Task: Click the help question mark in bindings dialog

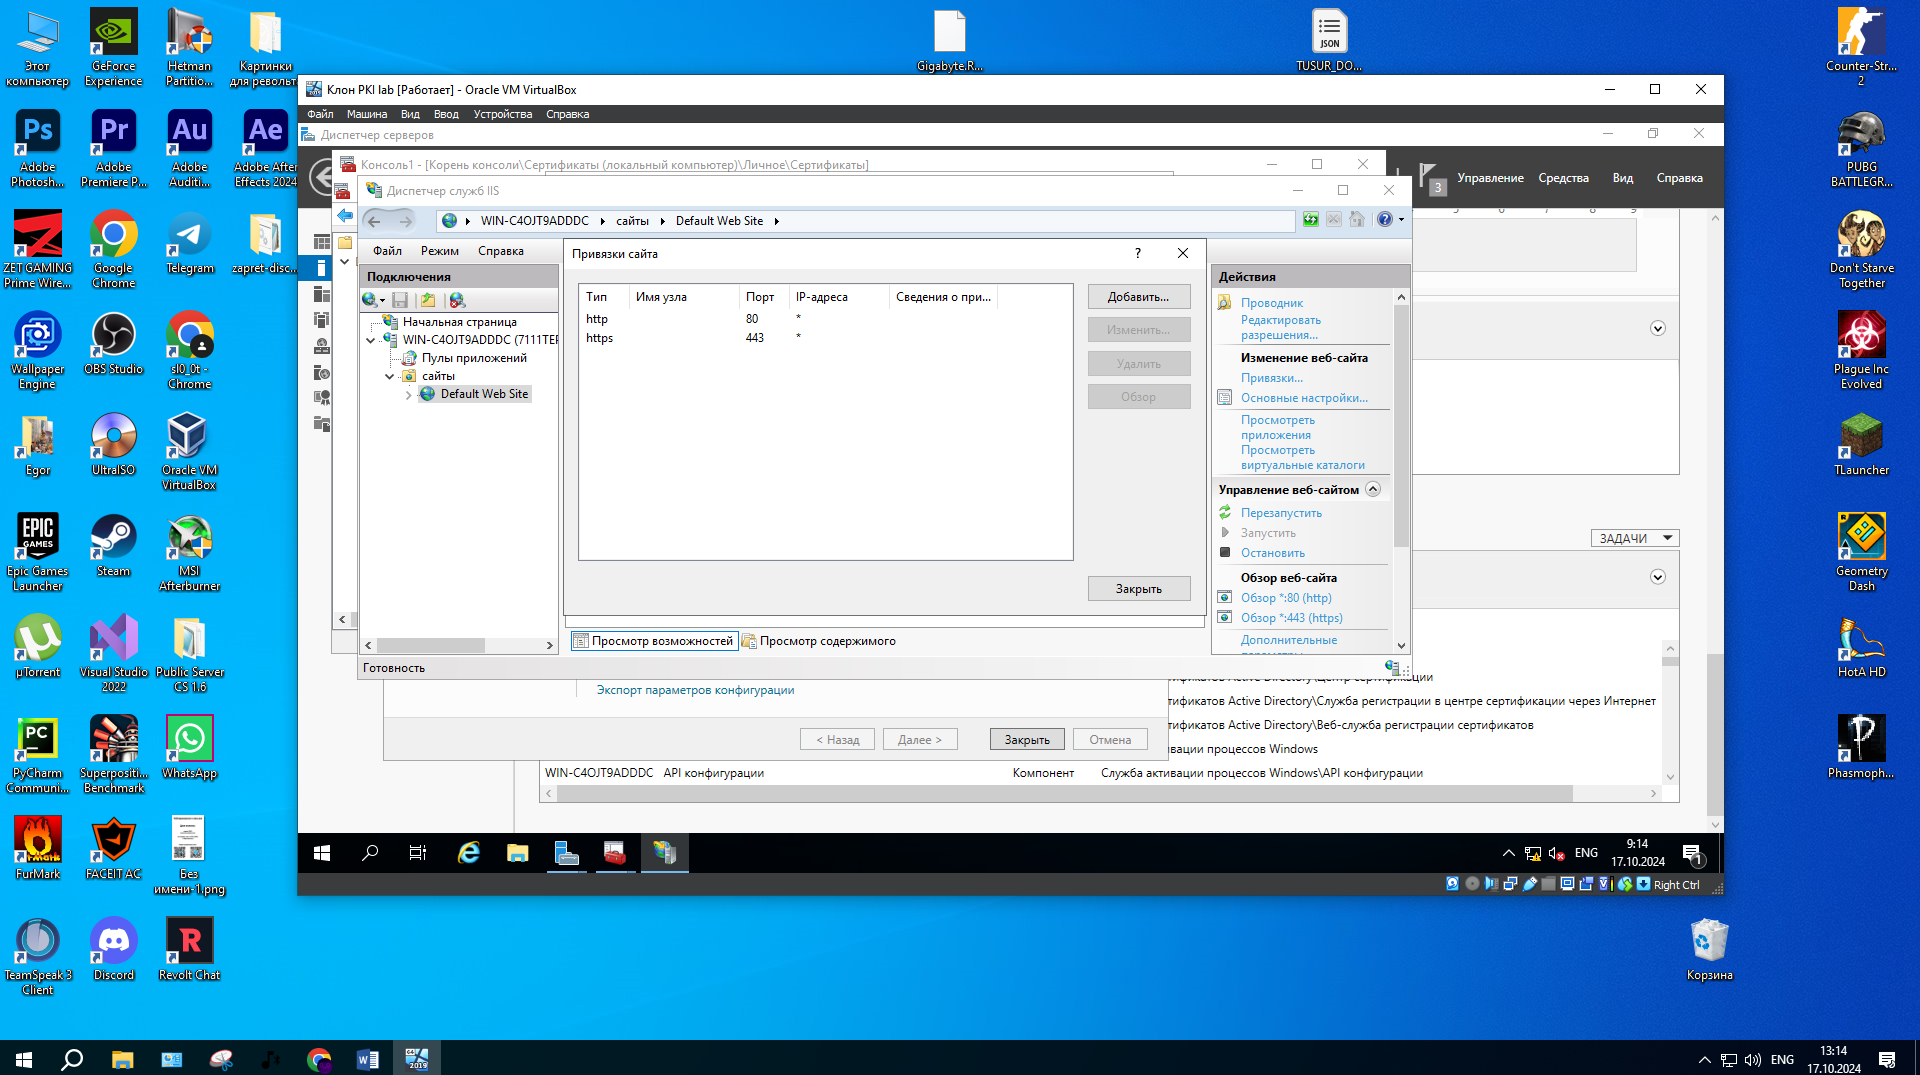Action: (1138, 253)
